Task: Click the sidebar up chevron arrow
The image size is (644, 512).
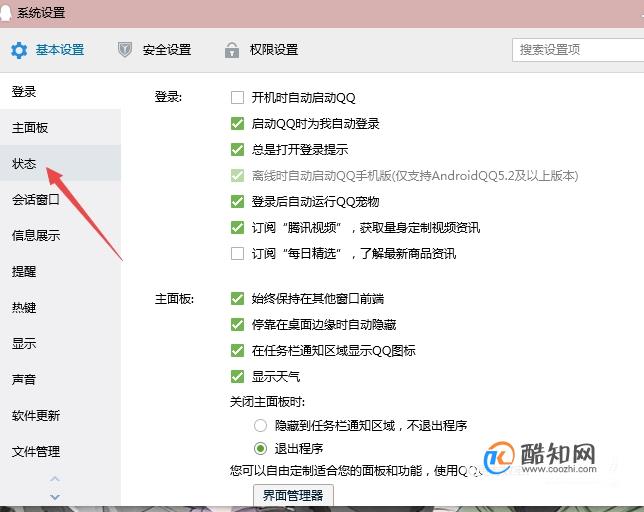Action: 55,479
